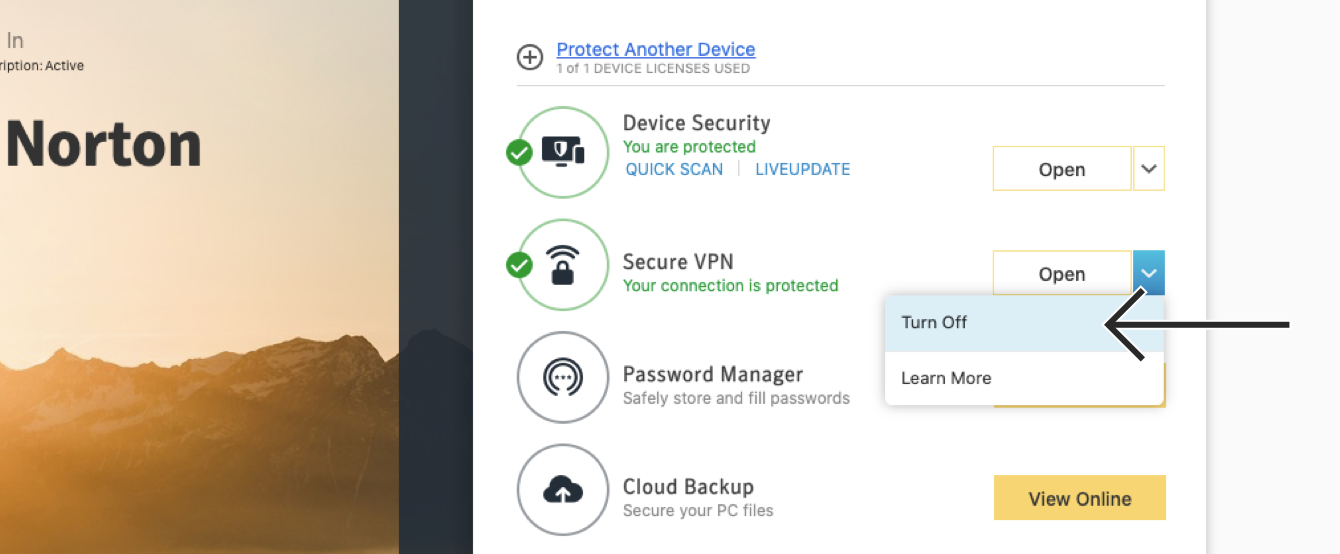Start LIVEUPDATE for Device Security
Viewport: 1340px width, 554px height.
[x=803, y=169]
